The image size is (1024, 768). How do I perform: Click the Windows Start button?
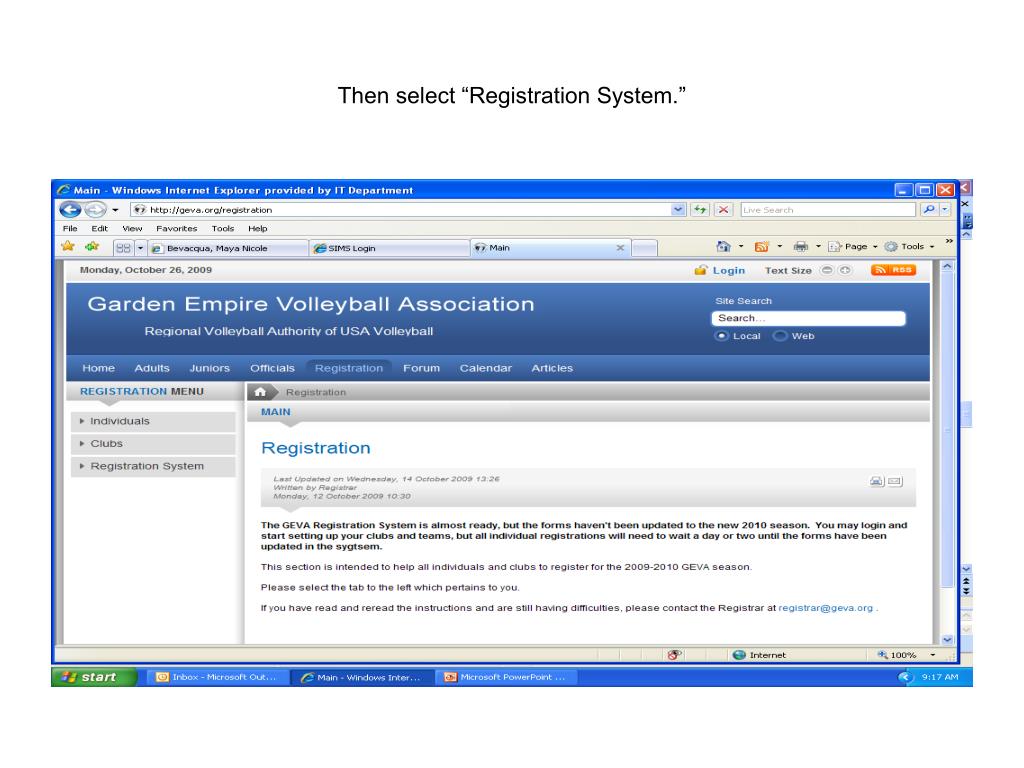[x=94, y=677]
